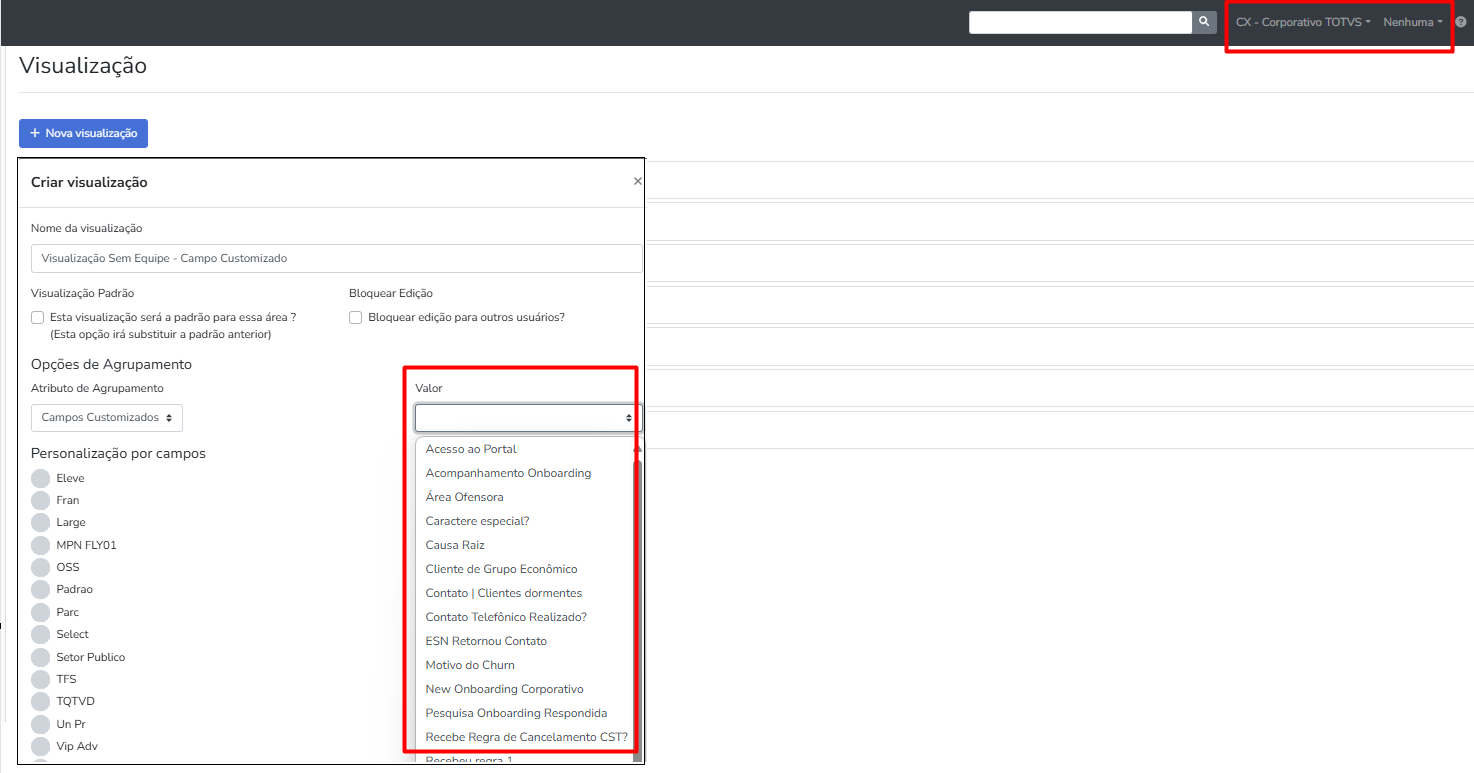The width and height of the screenshot is (1474, 773).
Task: Click the search magnifier icon button
Action: [1204, 22]
